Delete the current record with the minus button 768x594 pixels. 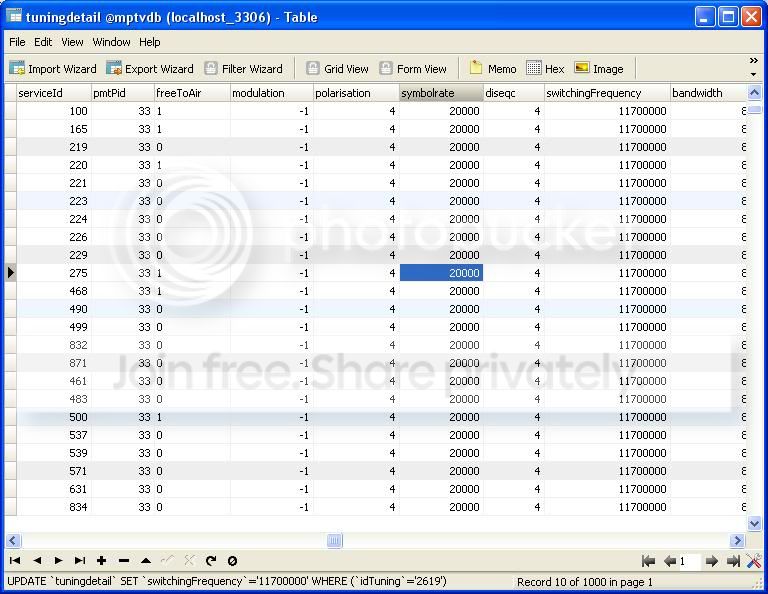point(123,561)
